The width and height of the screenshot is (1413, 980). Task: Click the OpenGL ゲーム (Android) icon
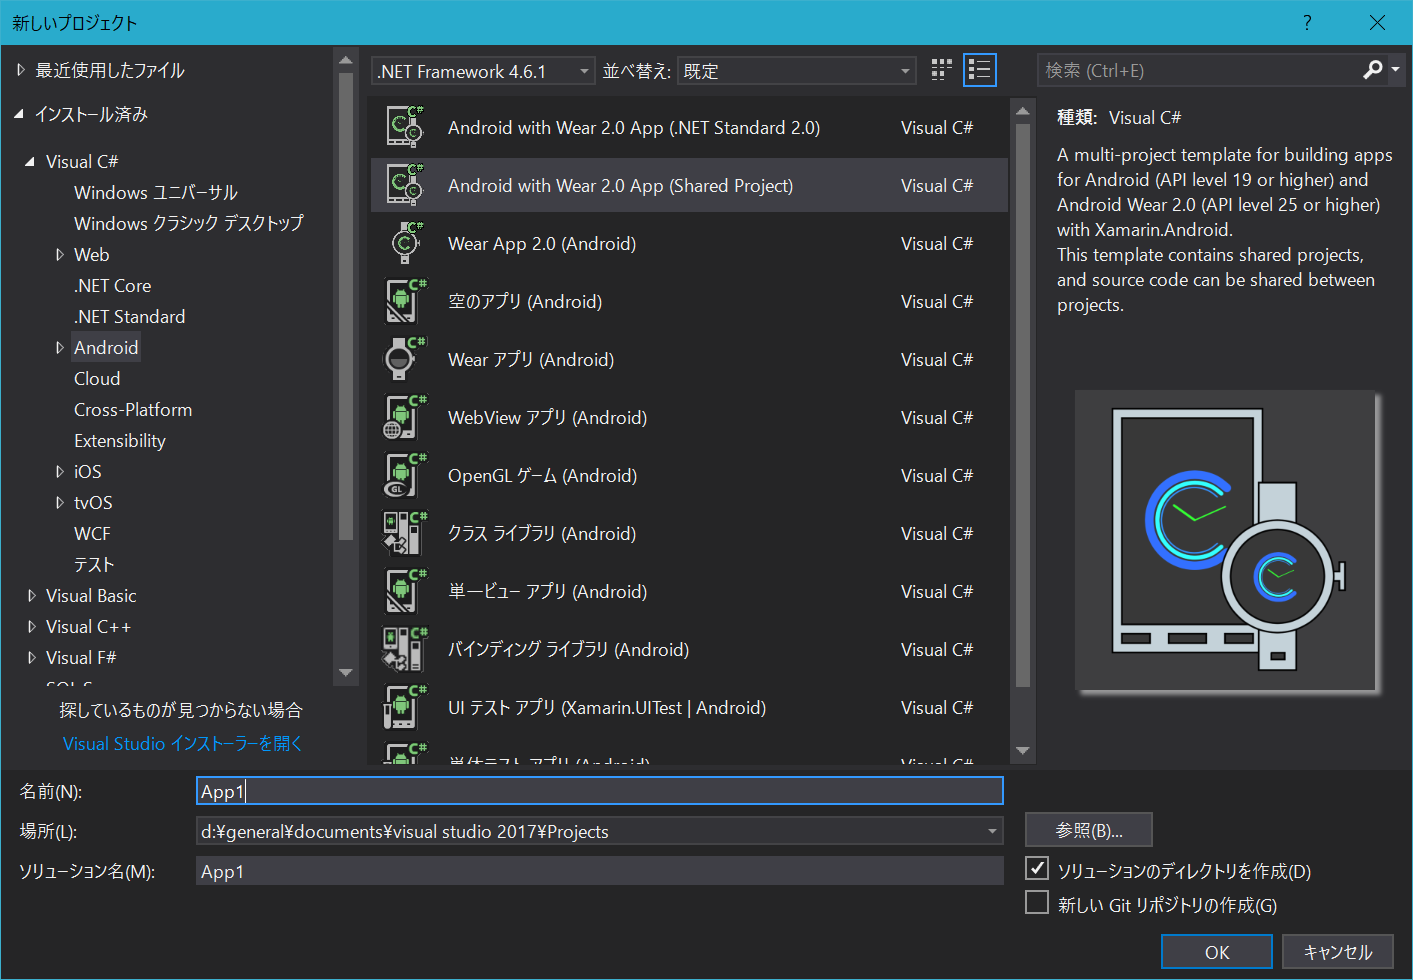pos(405,475)
